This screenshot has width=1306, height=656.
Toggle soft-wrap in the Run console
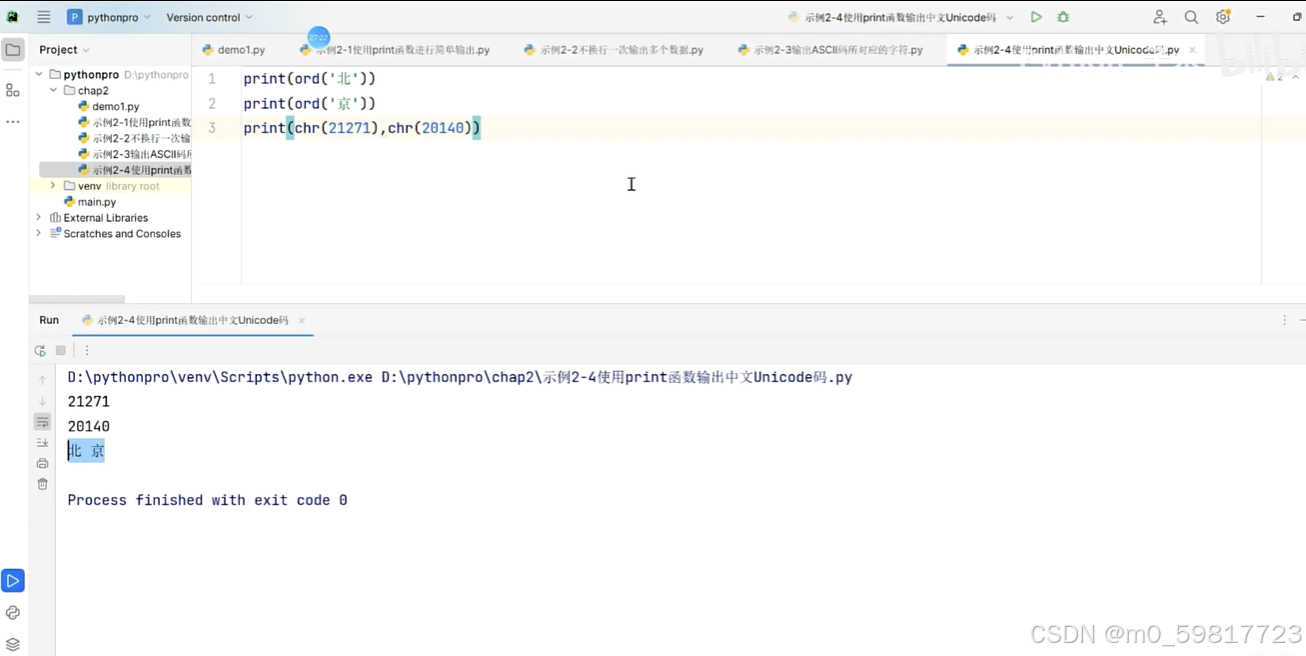coord(41,421)
